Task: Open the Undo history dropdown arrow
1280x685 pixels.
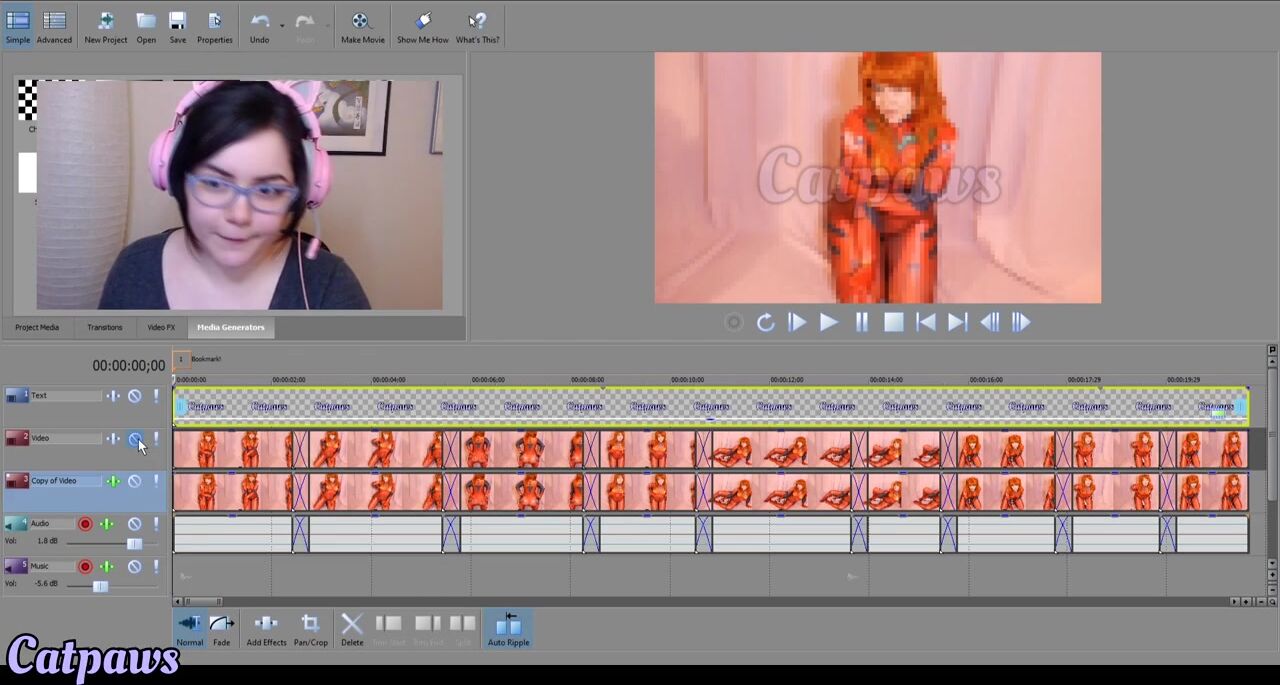Action: [x=282, y=25]
